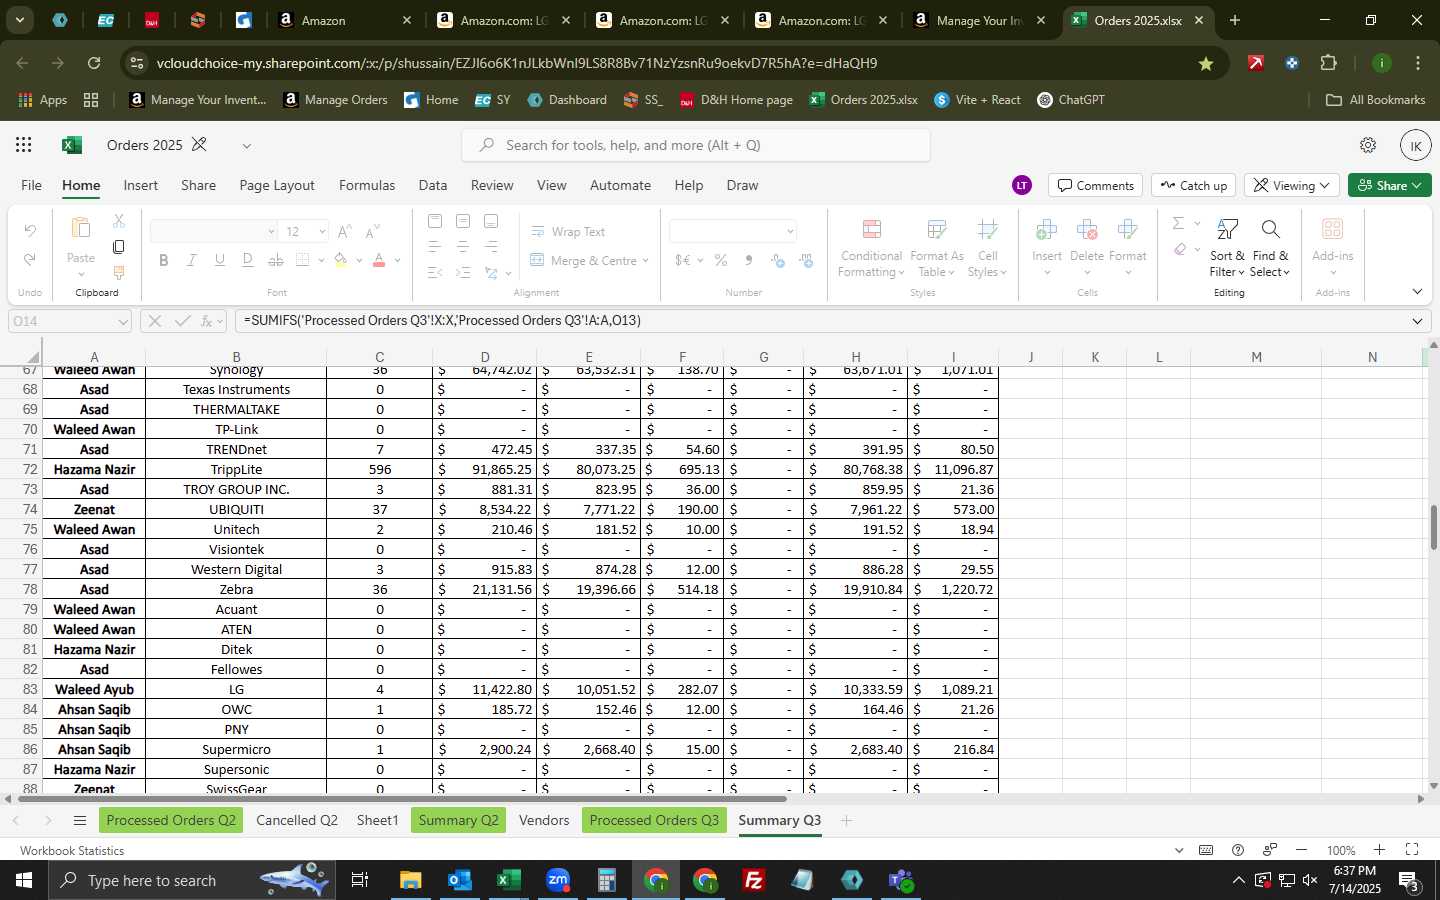Click the Undo arrow icon

tap(30, 231)
